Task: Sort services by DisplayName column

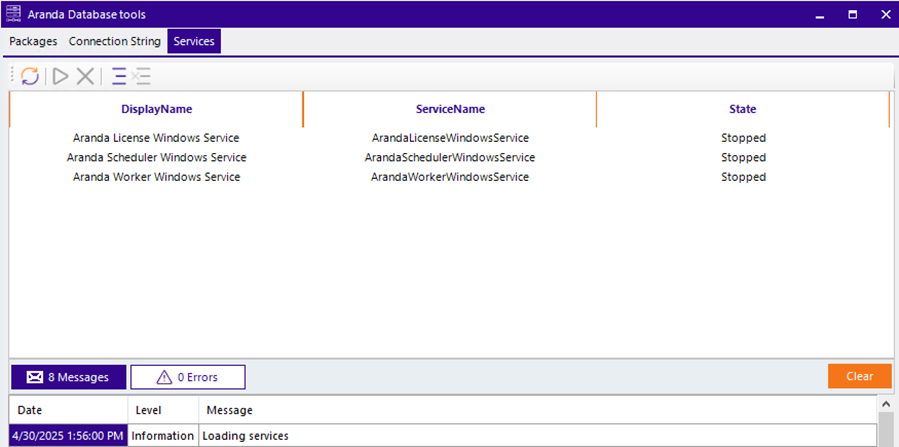Action: point(156,109)
